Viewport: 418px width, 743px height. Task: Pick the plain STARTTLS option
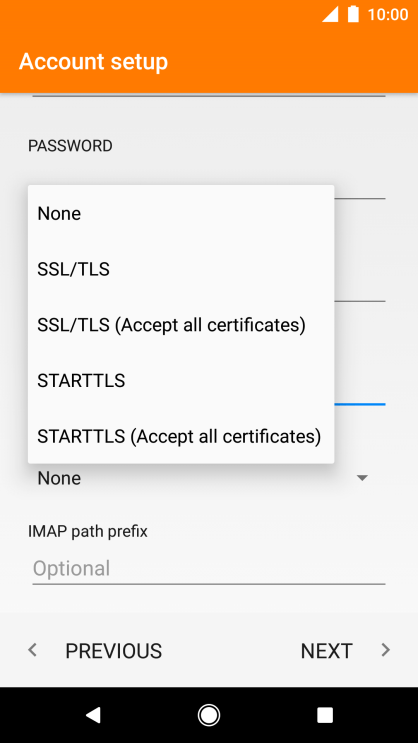pos(181,381)
